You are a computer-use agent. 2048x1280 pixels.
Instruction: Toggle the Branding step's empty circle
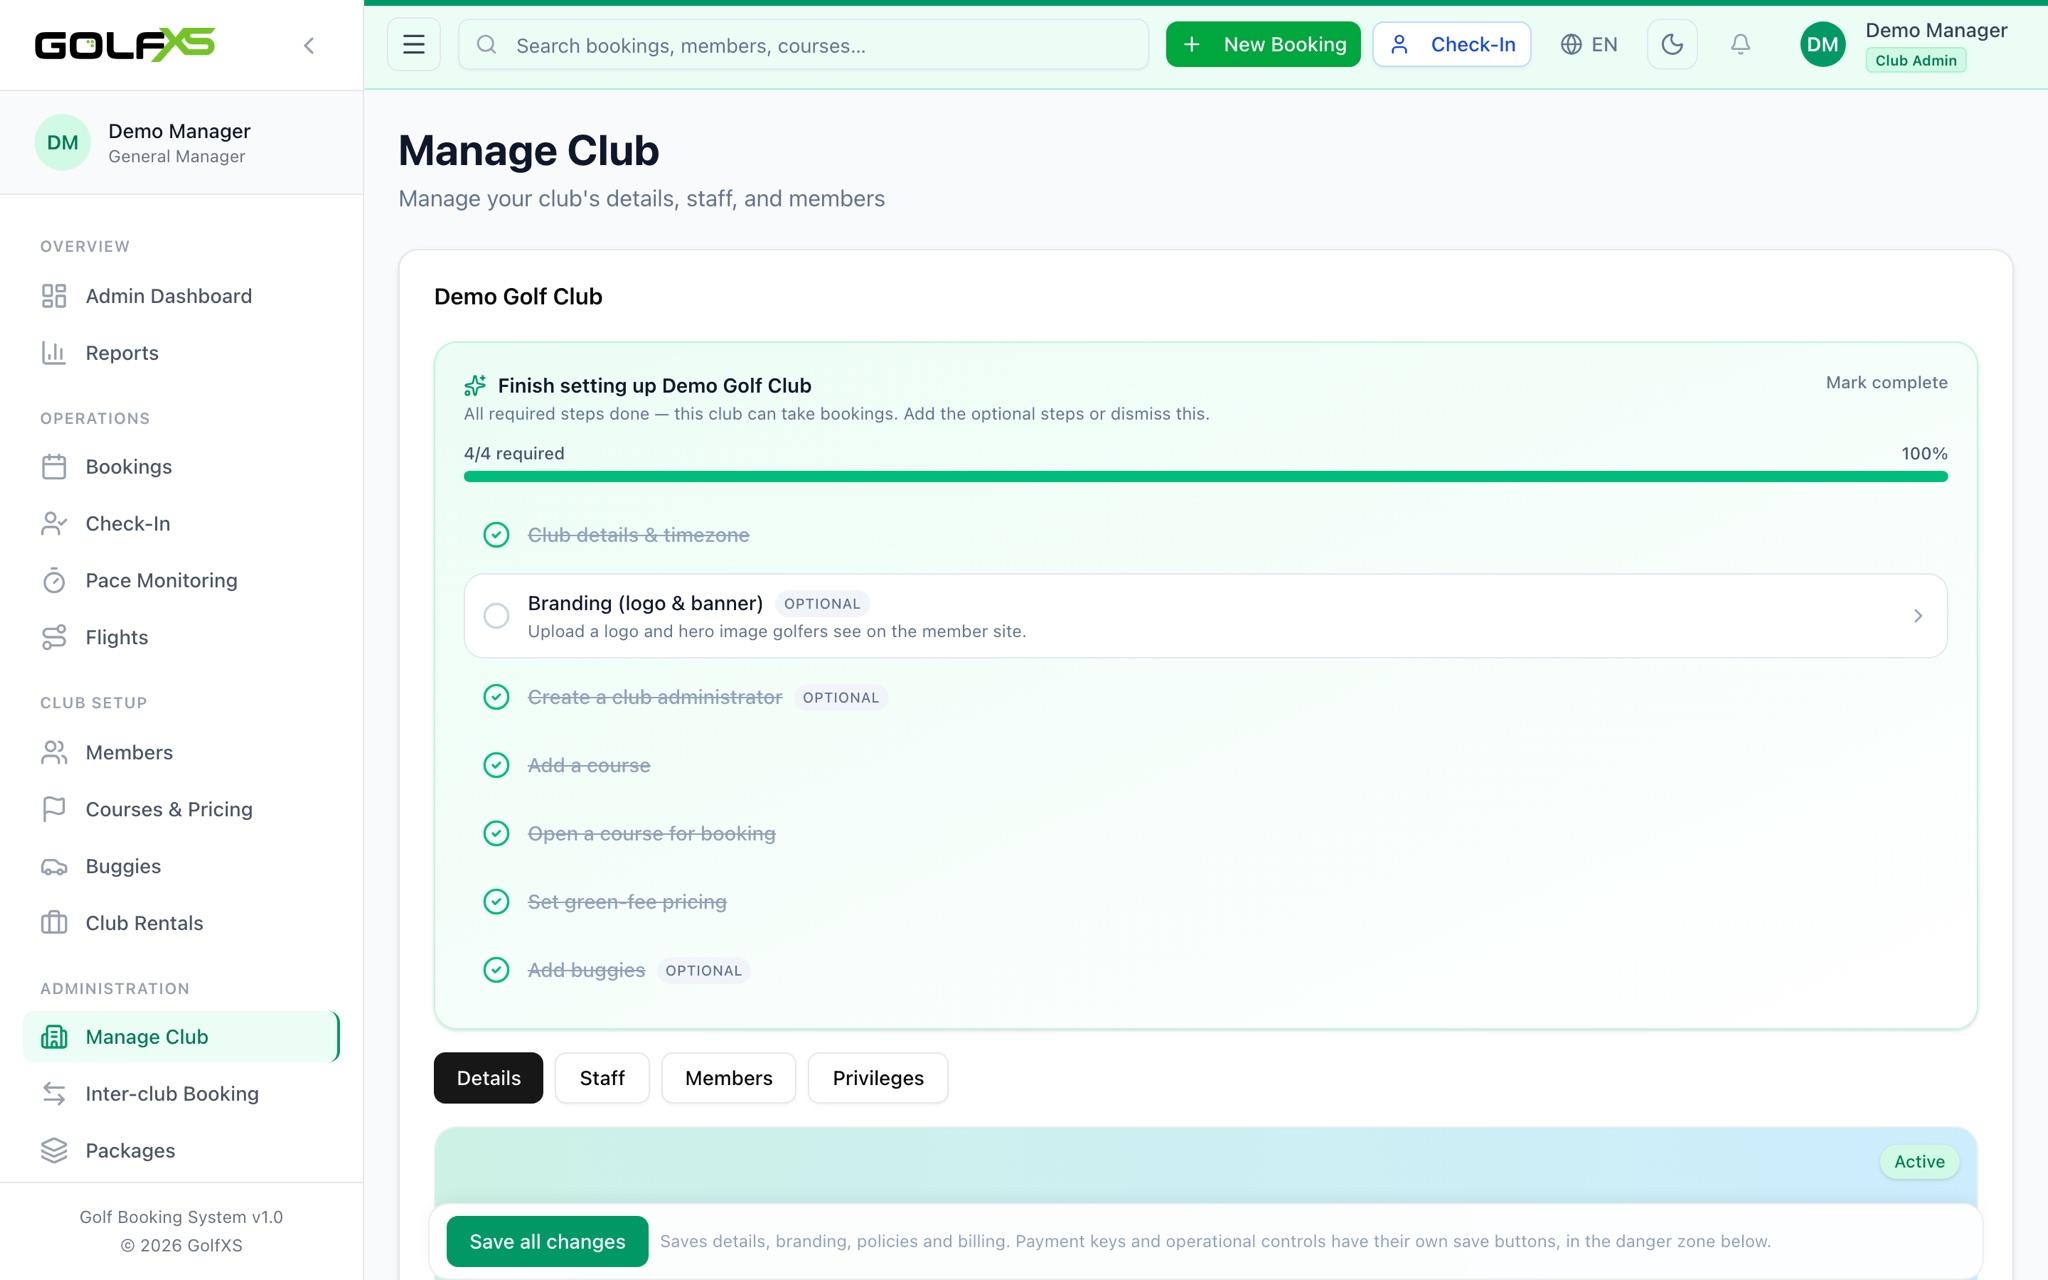coord(496,616)
